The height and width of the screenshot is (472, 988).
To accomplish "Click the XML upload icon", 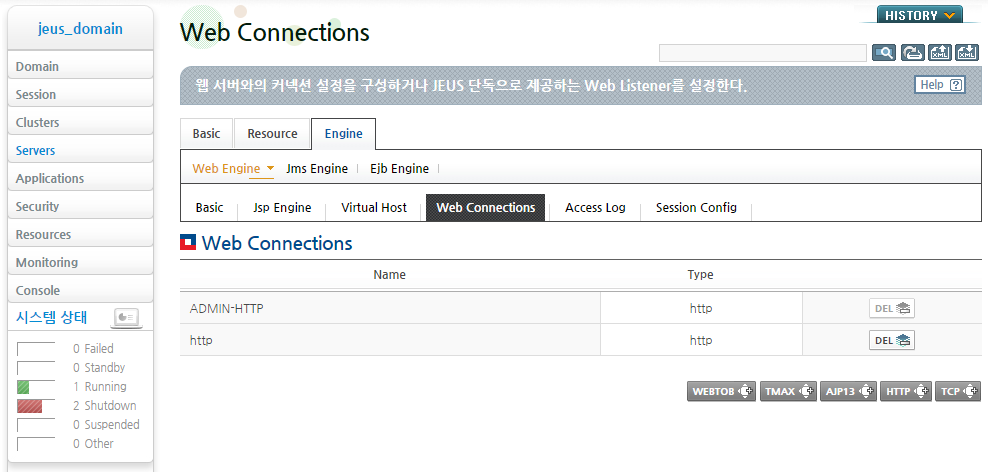I will point(939,53).
